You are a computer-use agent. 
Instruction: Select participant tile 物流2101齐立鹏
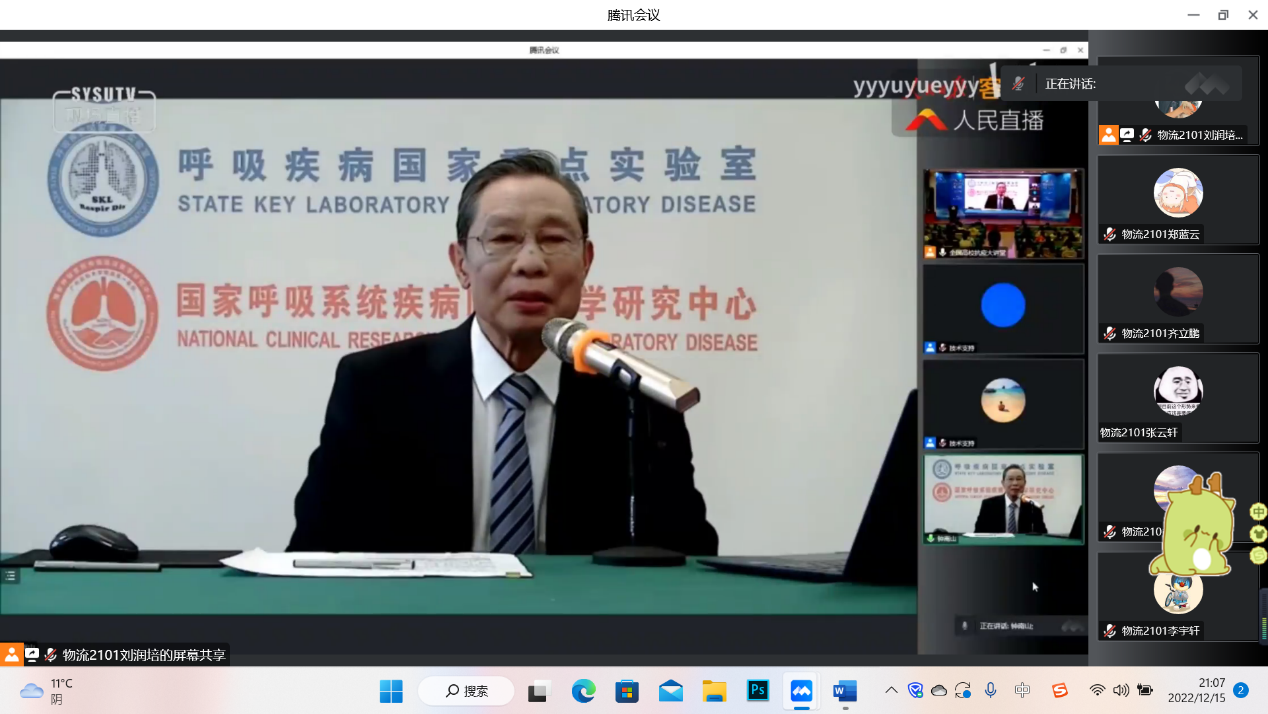point(1178,298)
